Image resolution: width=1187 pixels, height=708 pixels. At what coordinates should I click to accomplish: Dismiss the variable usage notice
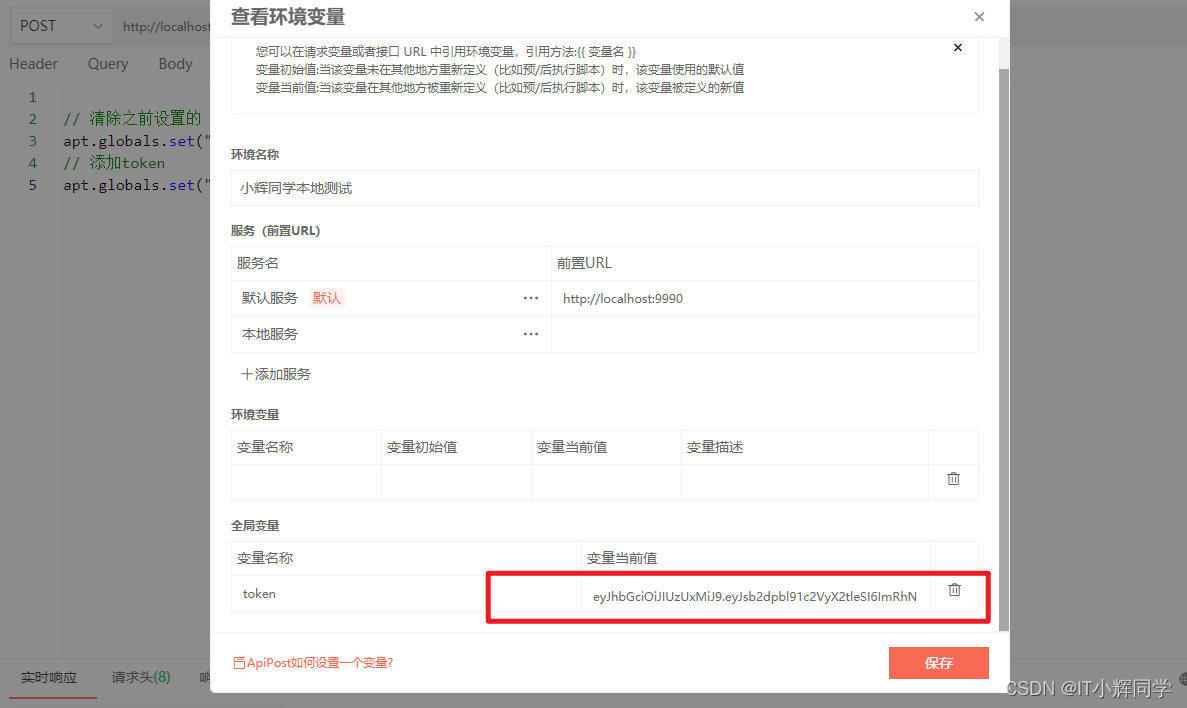point(957,47)
